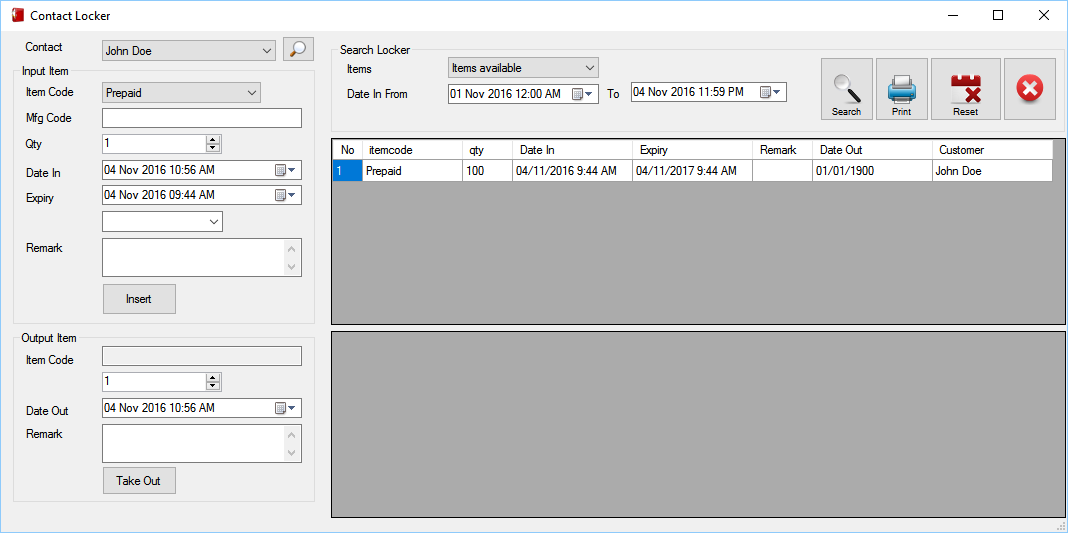Increase the input Qty with up arrow
The image size is (1068, 533).
[213, 140]
